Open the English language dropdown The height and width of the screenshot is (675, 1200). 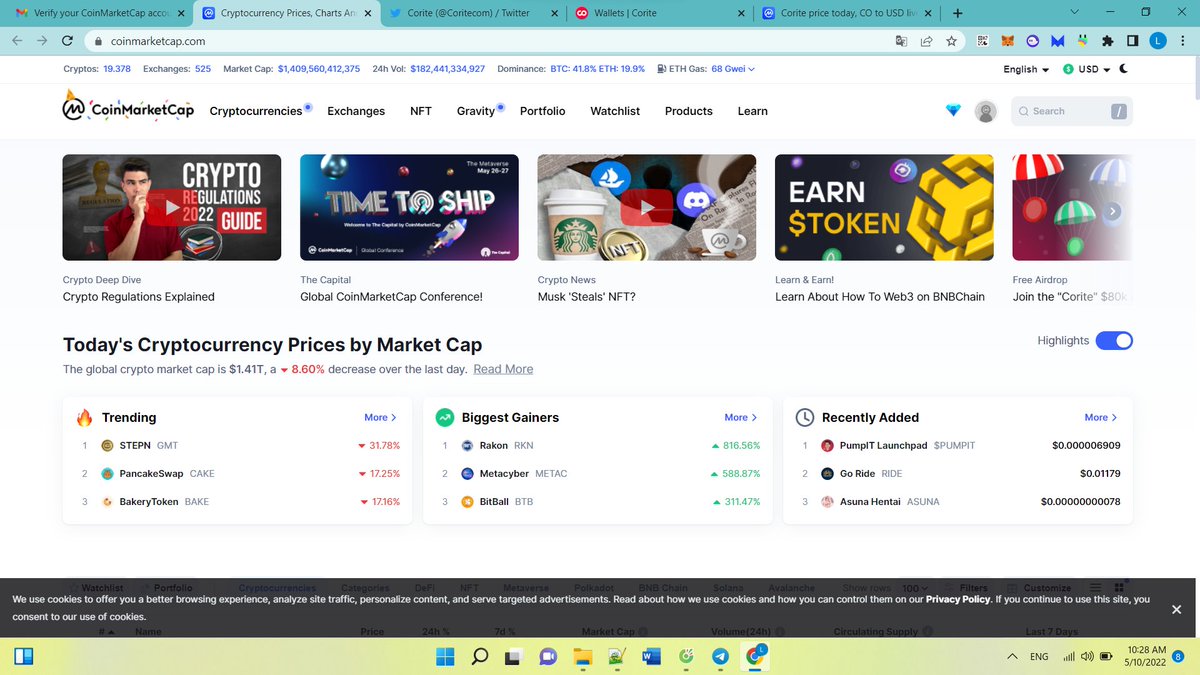pos(1026,69)
